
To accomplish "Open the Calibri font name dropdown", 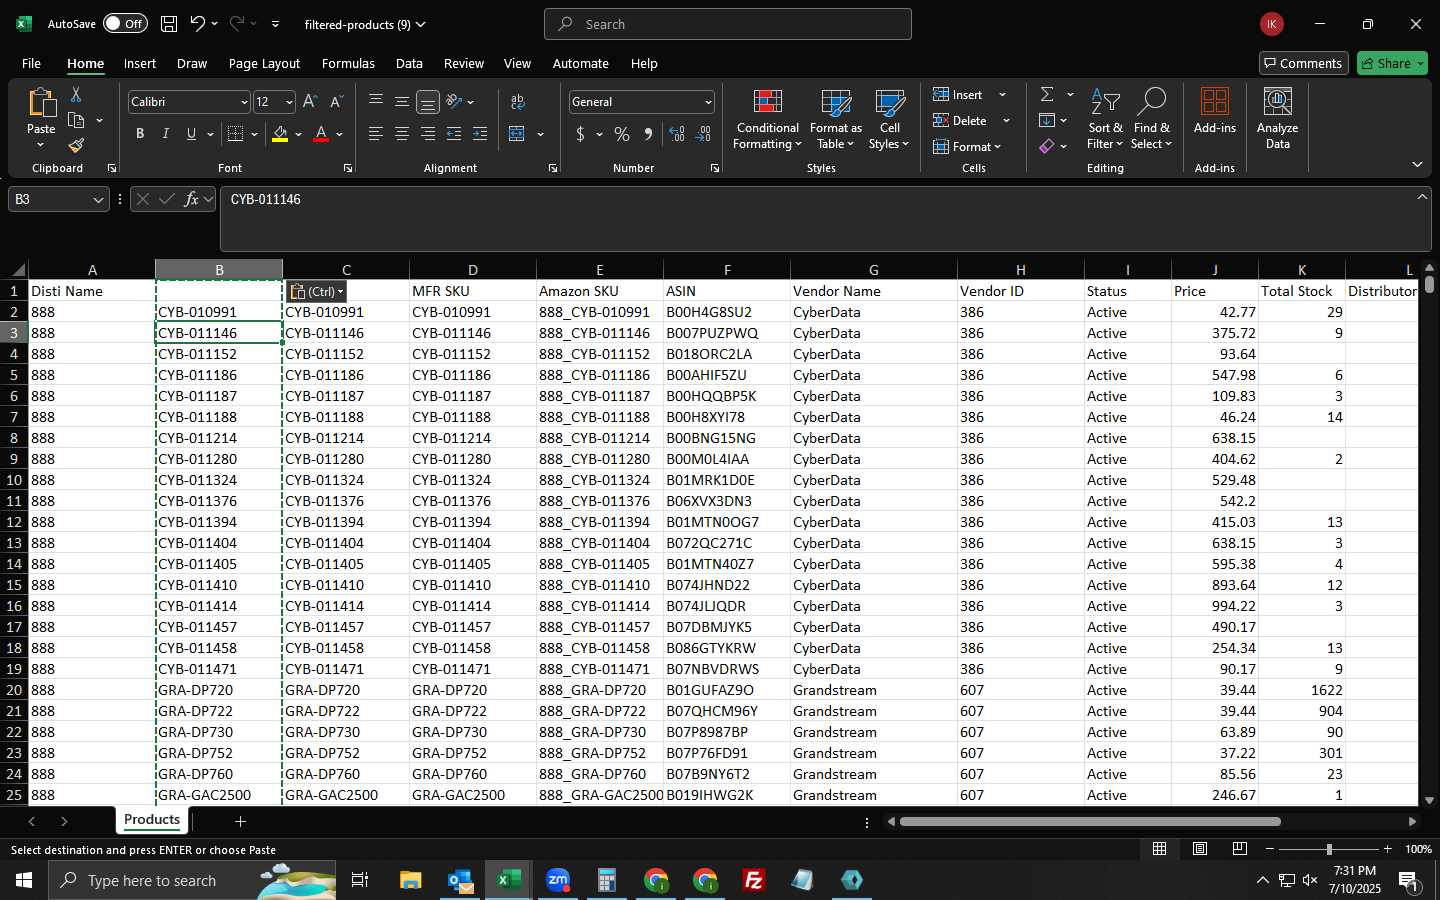I will pos(243,102).
